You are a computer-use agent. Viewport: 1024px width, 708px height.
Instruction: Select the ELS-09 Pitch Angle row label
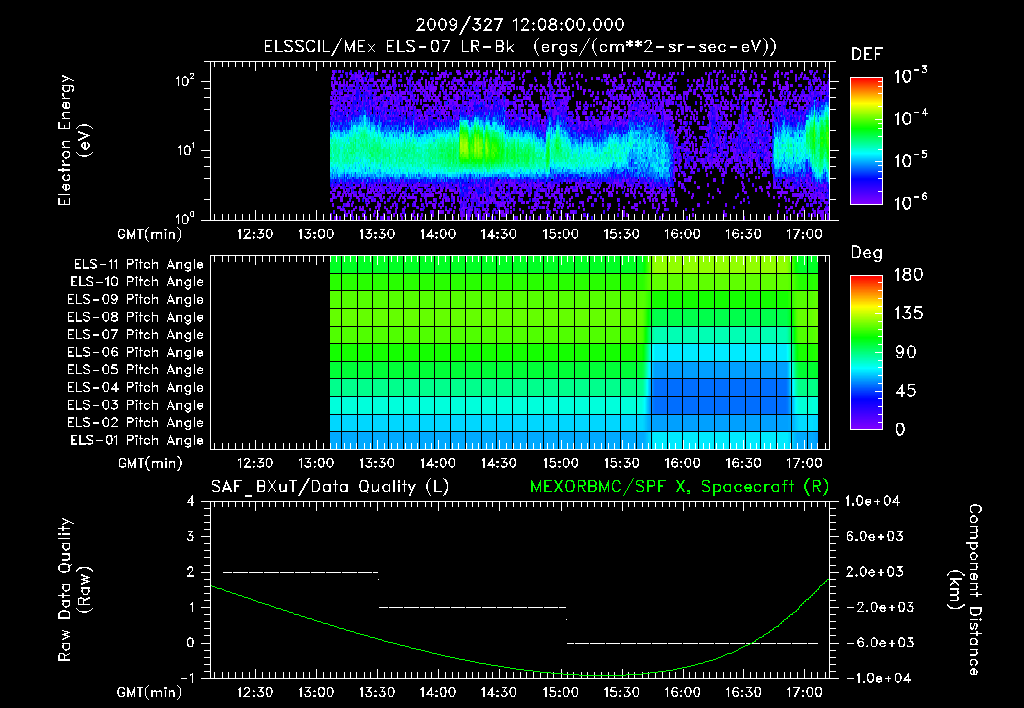[136, 300]
